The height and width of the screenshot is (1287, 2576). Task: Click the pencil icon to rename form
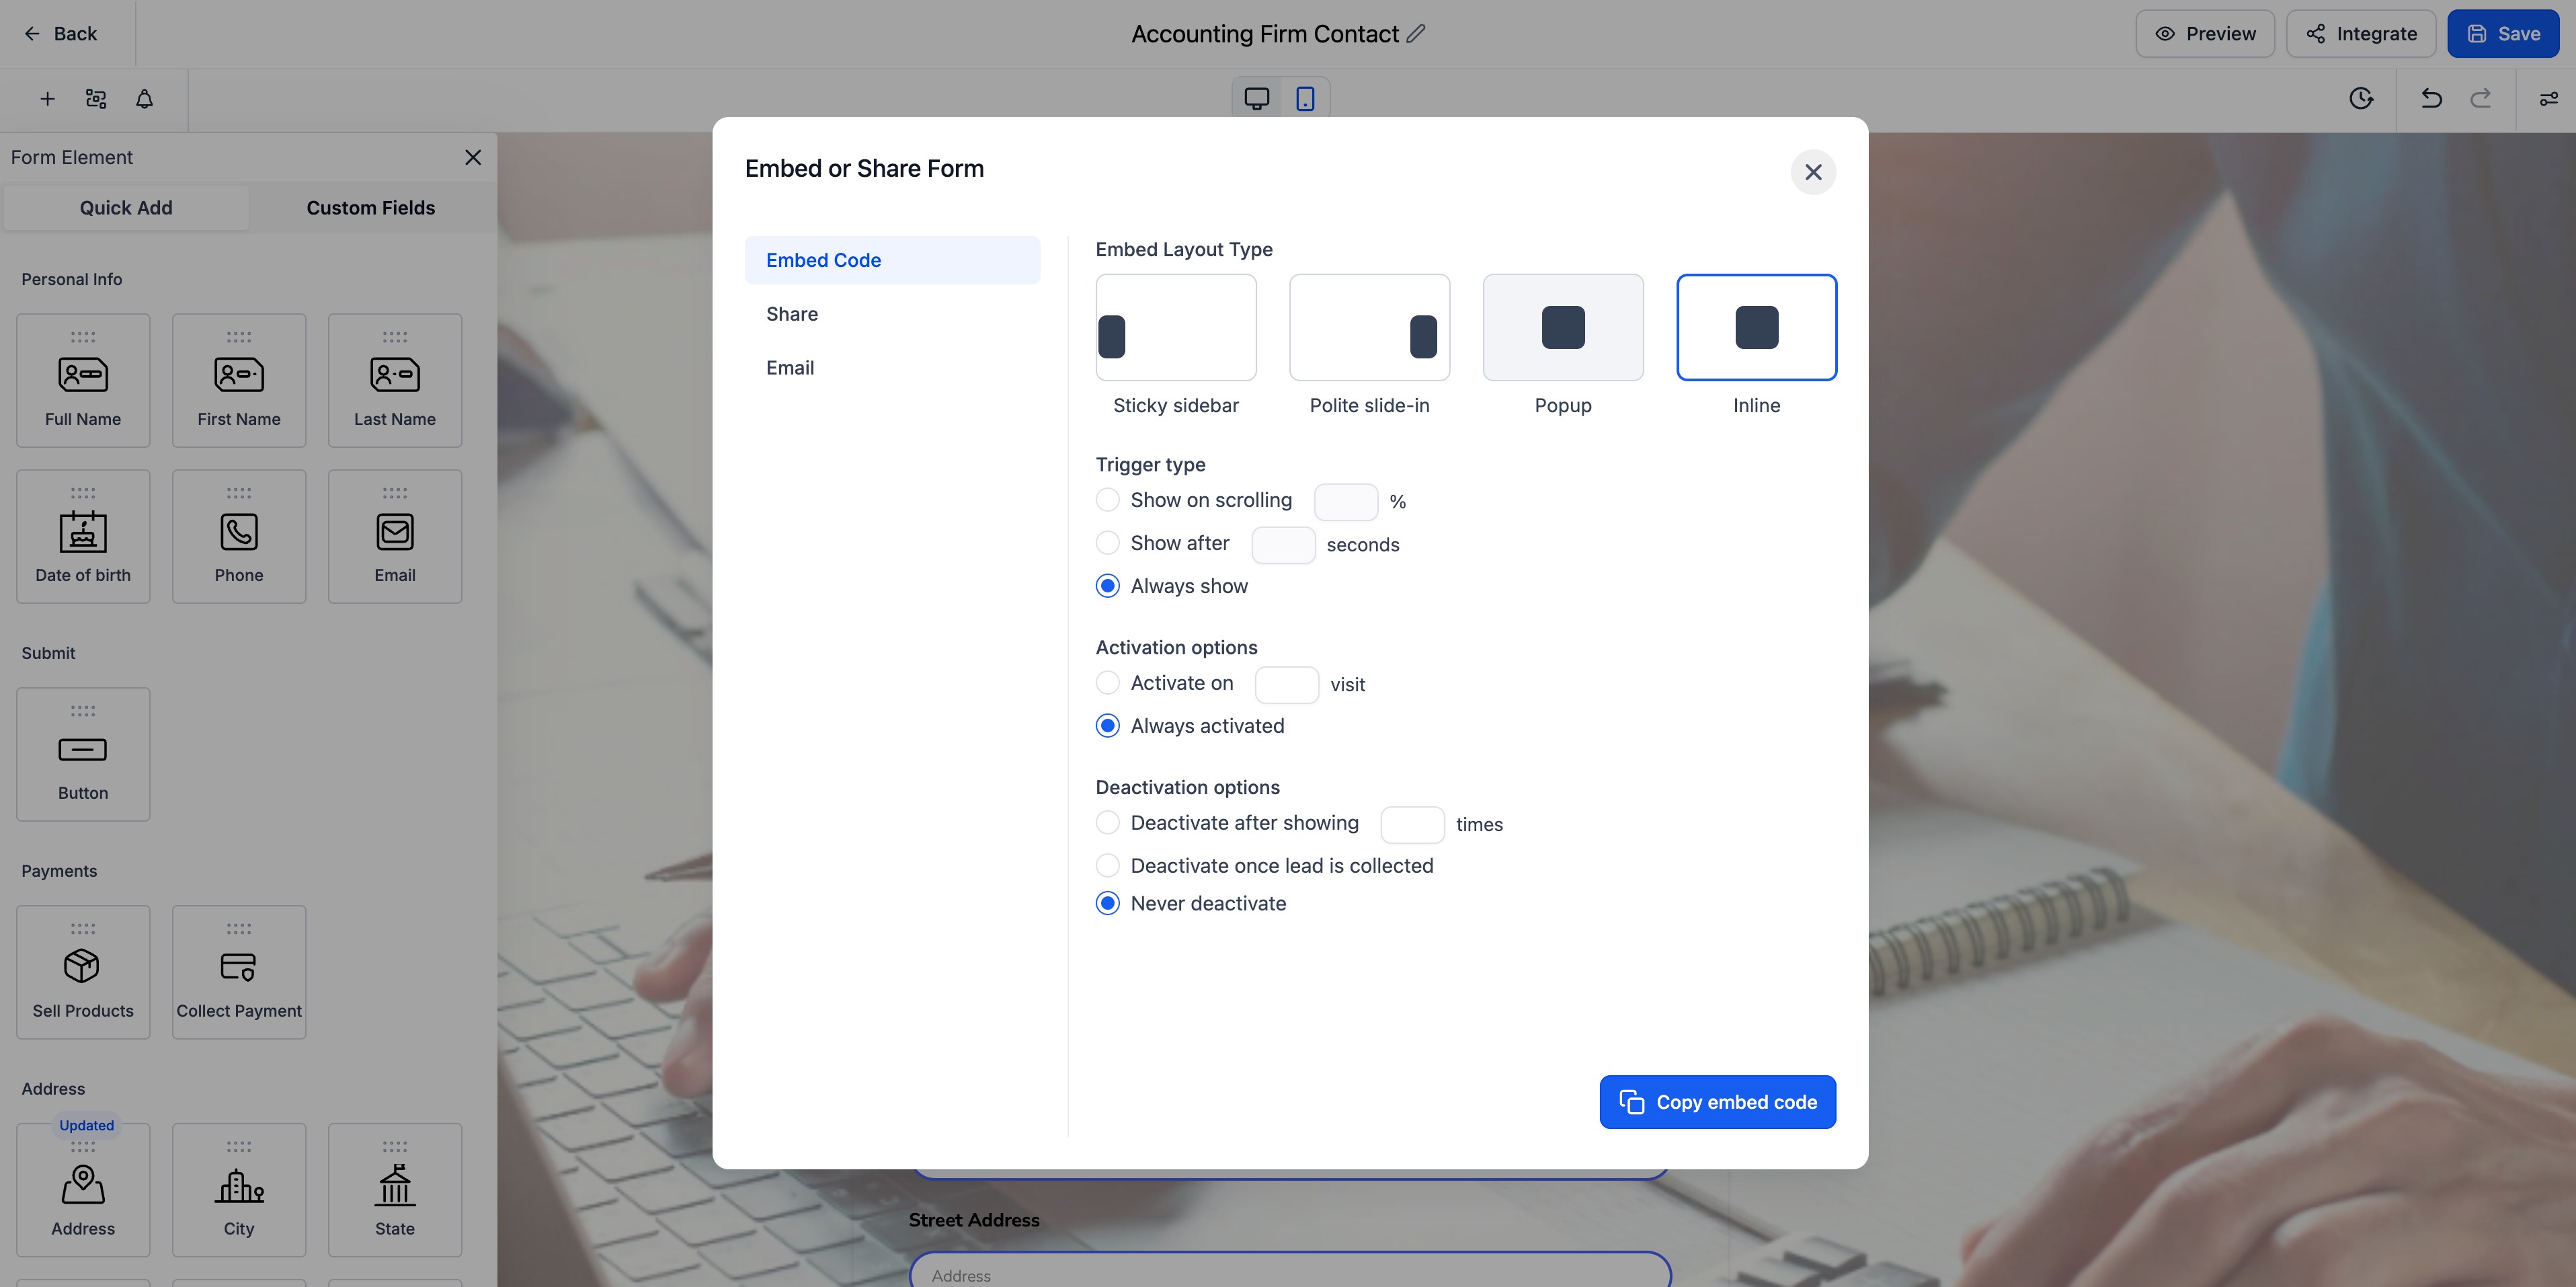(1416, 34)
